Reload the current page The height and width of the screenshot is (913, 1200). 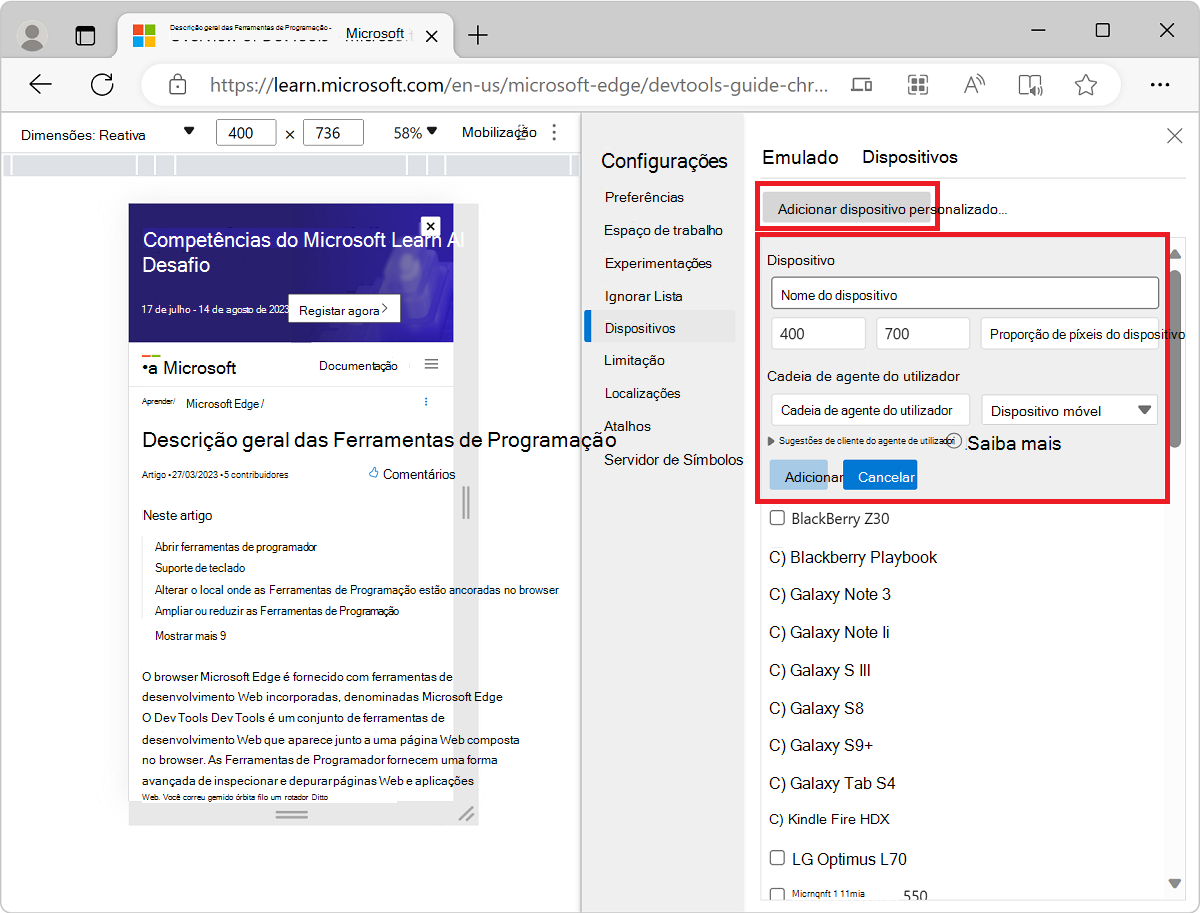point(102,85)
